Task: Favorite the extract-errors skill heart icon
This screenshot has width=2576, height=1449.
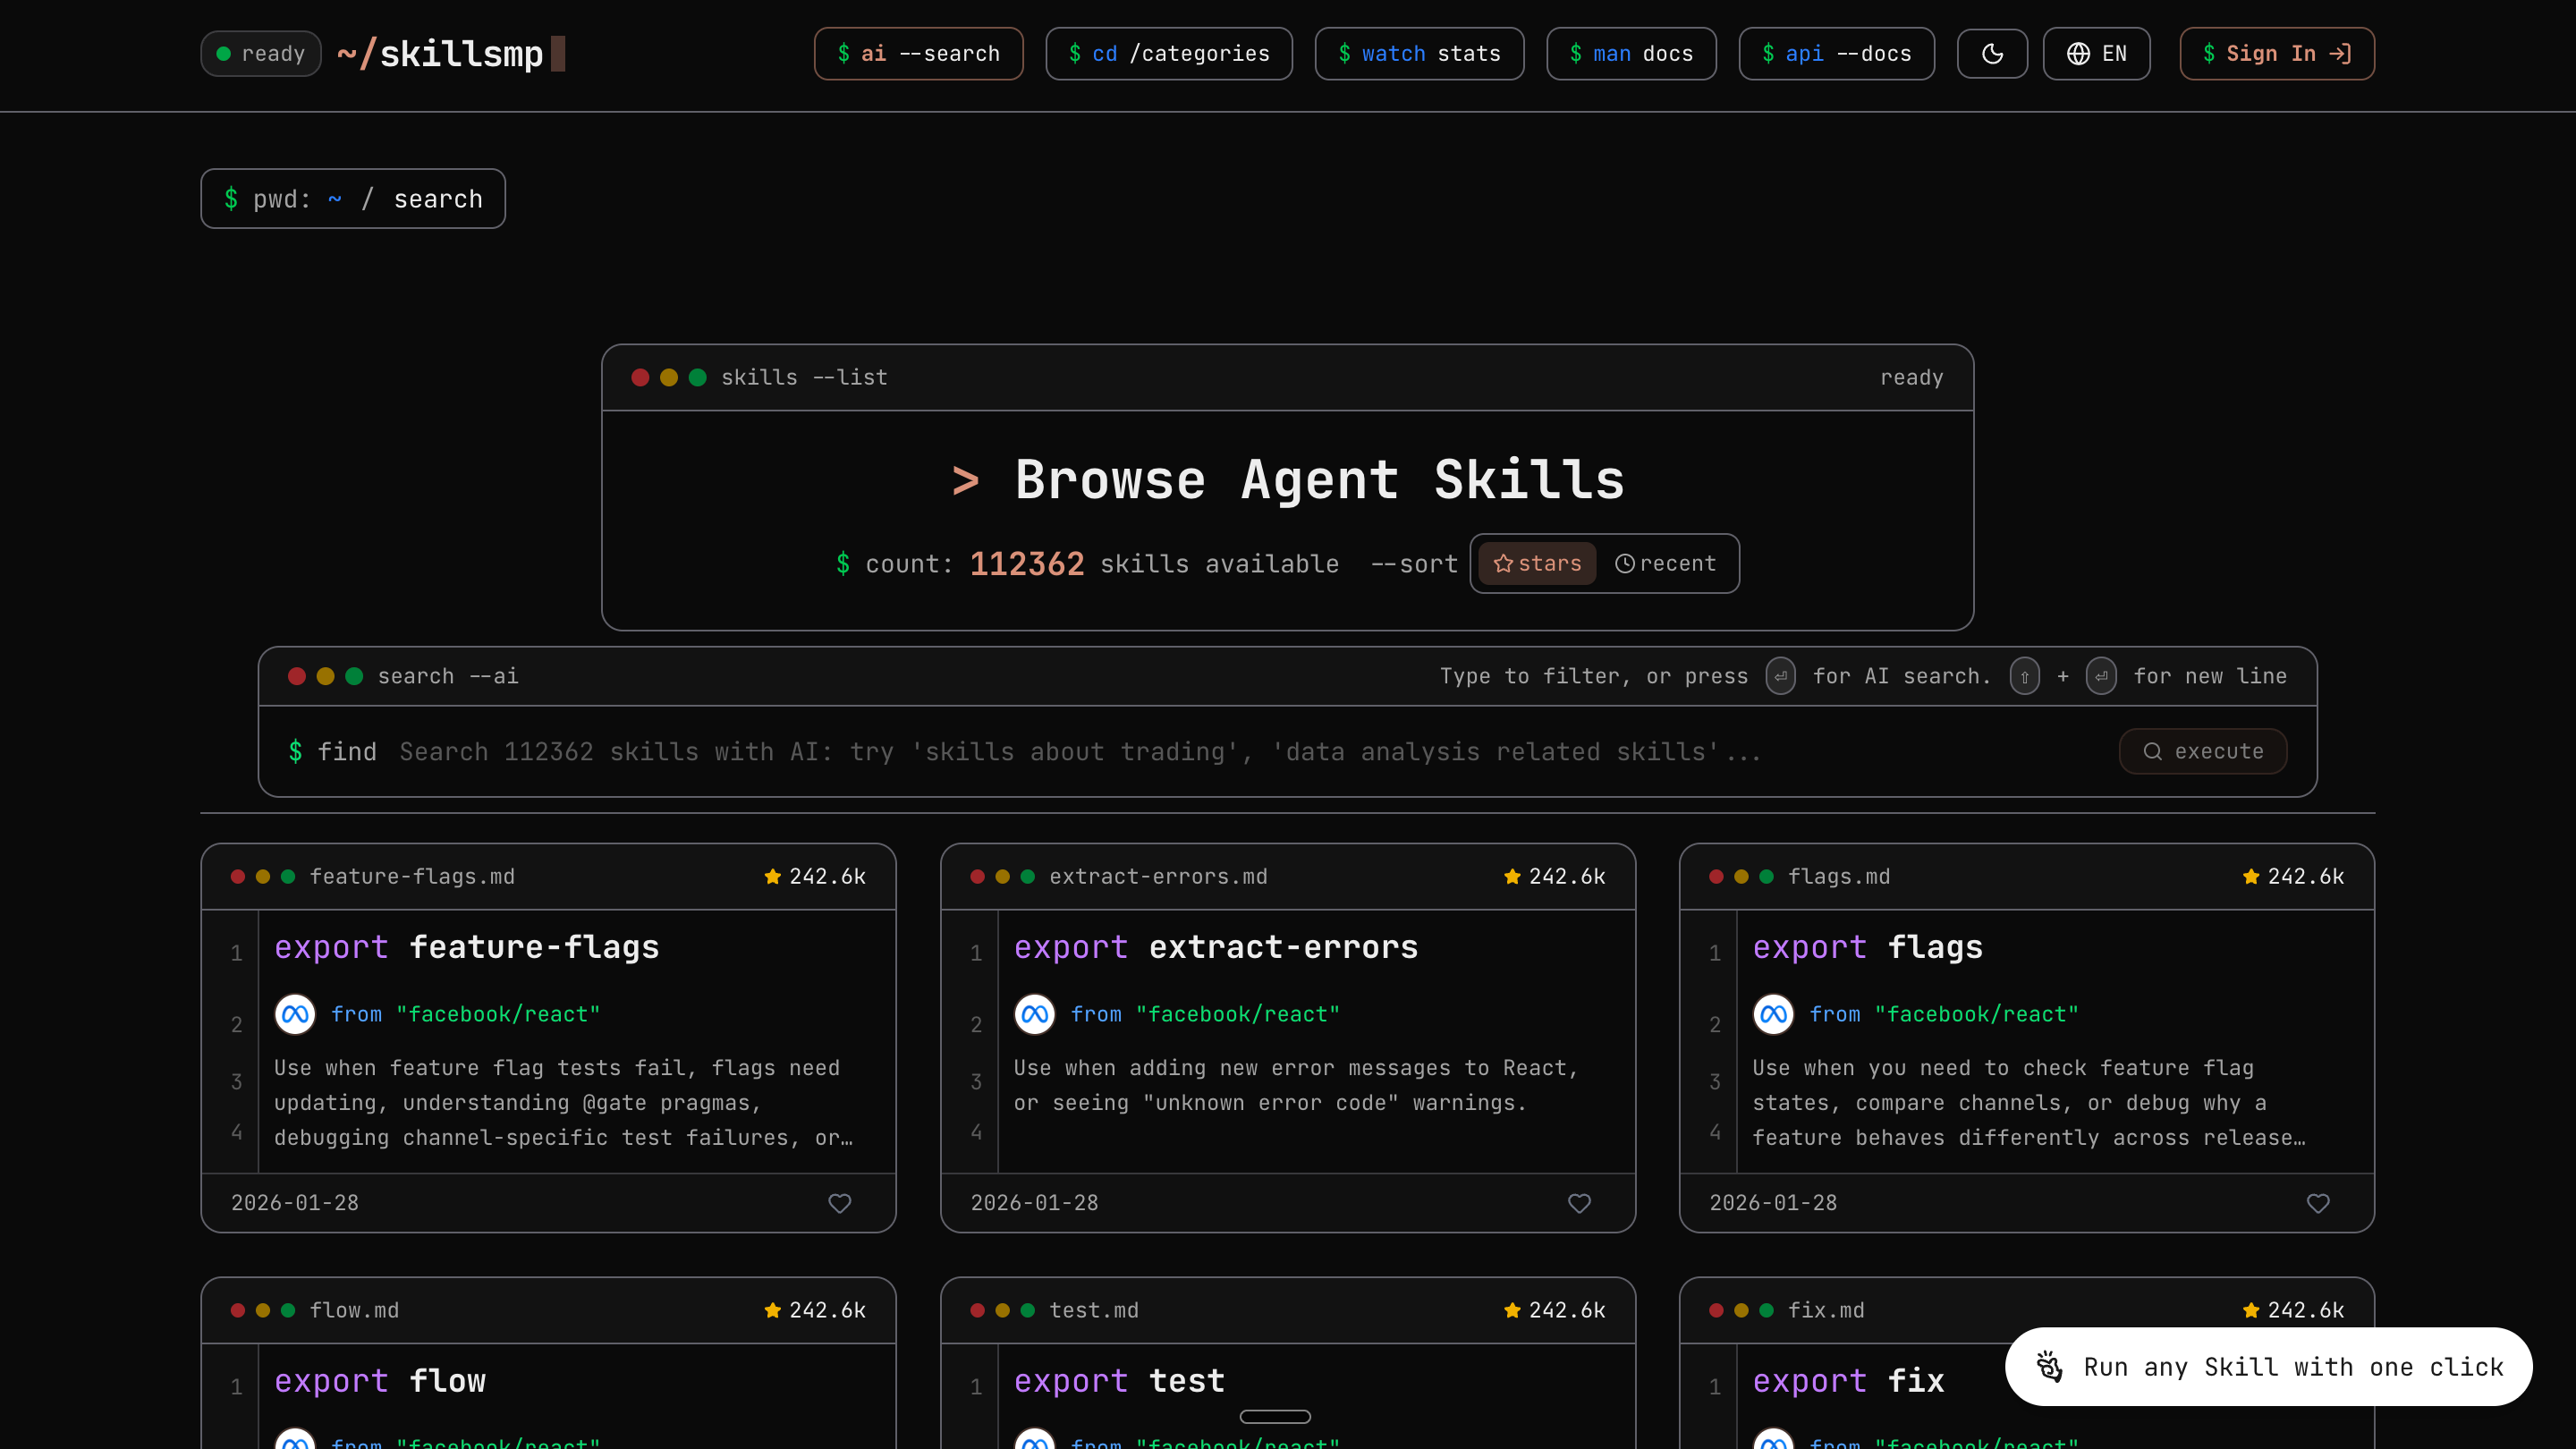Action: 1579,1203
